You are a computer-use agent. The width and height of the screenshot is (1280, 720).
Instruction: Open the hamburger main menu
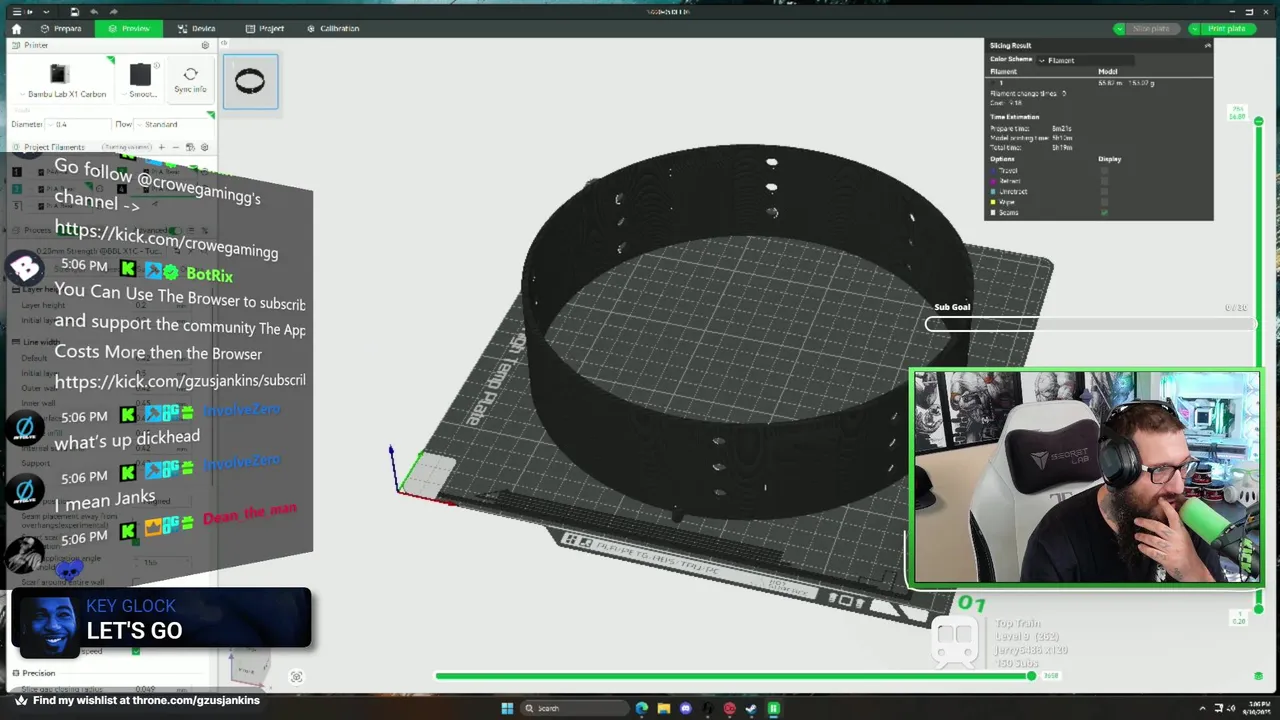[16, 11]
